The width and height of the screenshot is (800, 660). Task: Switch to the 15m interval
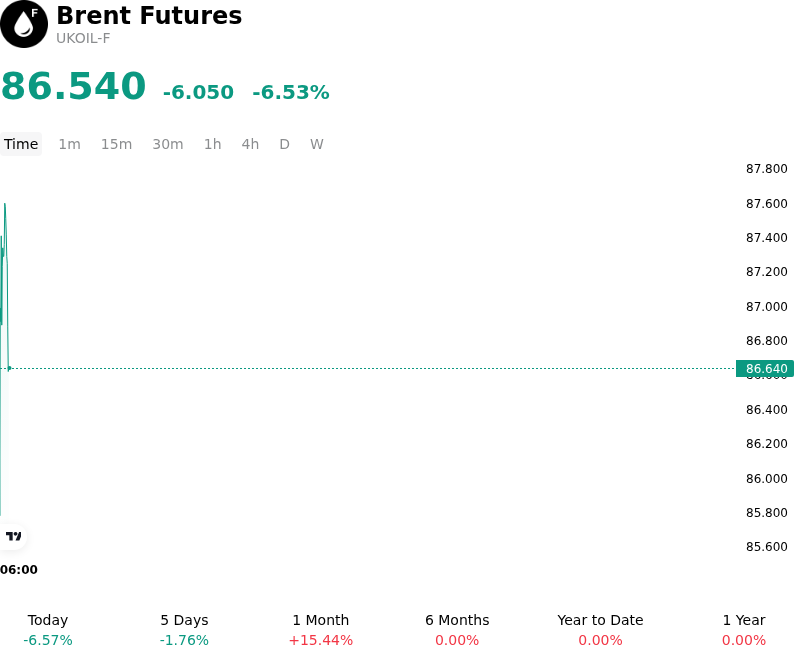[x=116, y=144]
